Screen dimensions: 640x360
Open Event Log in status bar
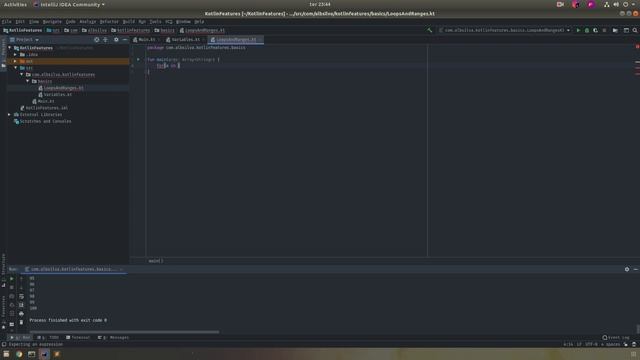tap(616, 338)
